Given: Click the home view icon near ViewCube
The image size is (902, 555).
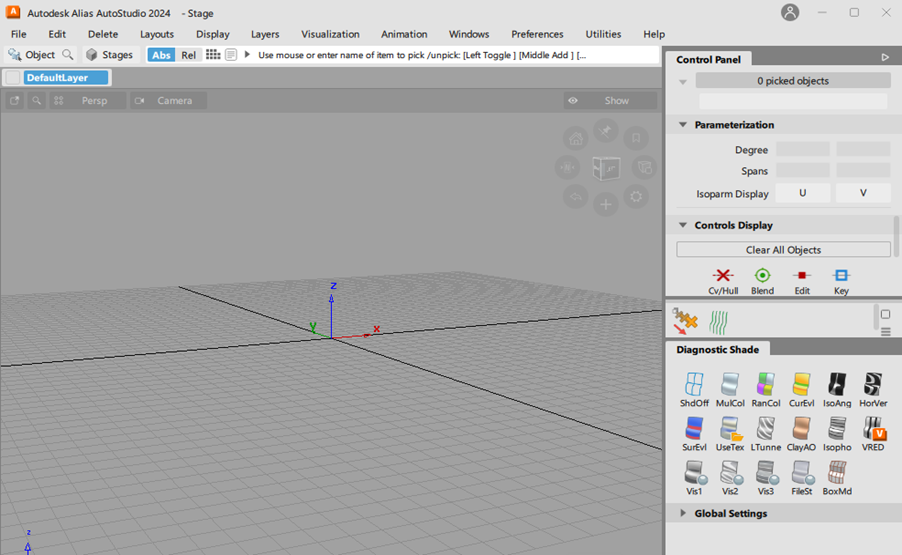Looking at the screenshot, I should point(576,139).
